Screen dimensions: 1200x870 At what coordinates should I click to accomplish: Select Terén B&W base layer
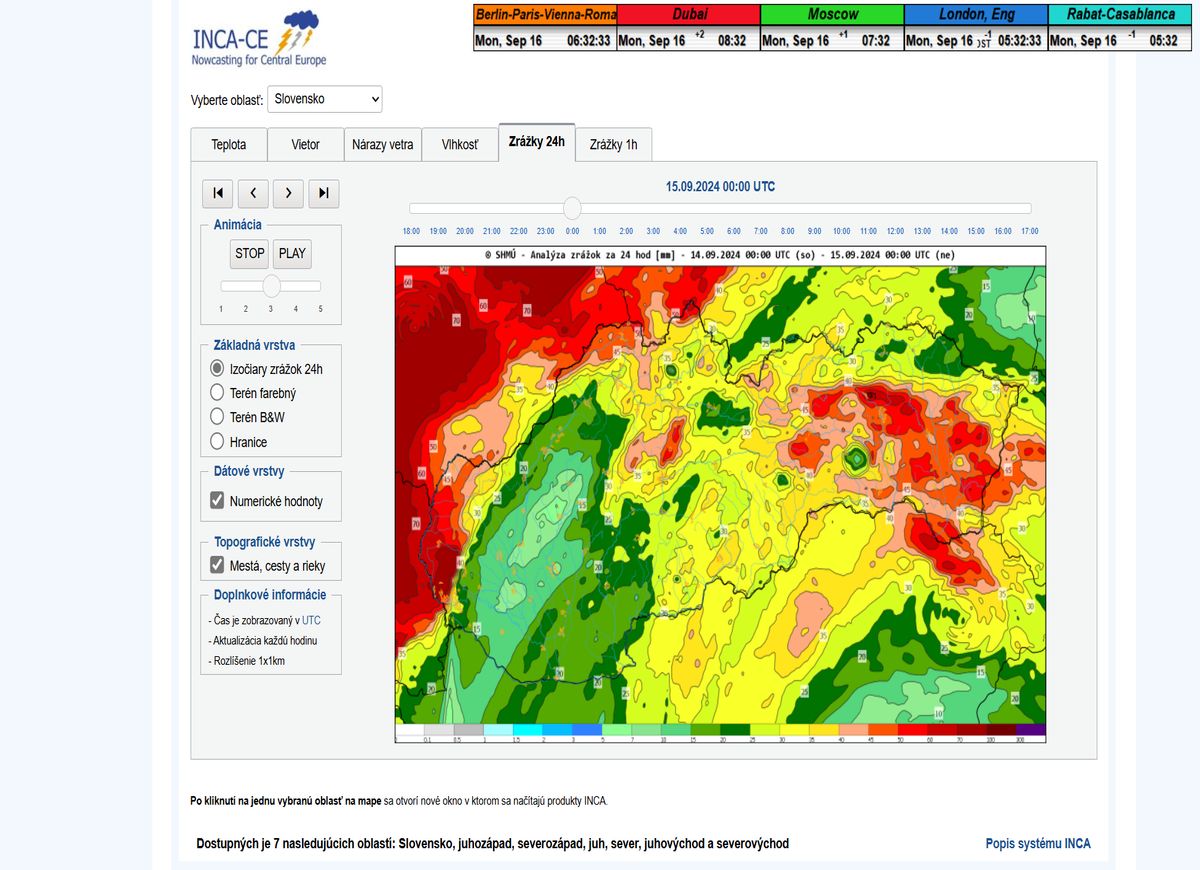click(217, 417)
